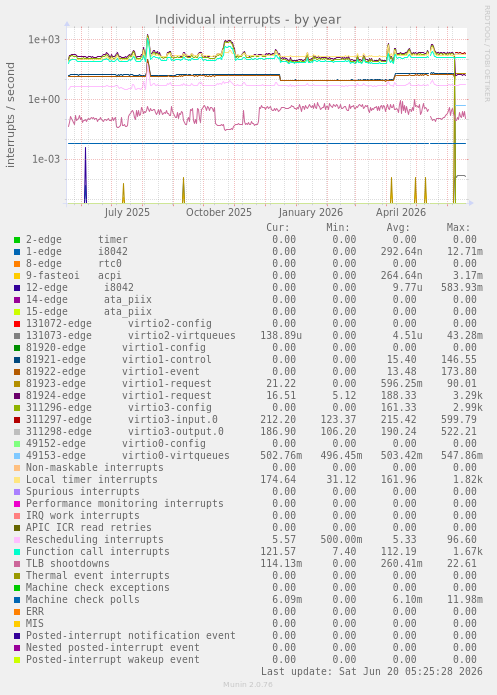
Task: Click the 599.79 max value for virtio3-input.0
Action: 458,419
